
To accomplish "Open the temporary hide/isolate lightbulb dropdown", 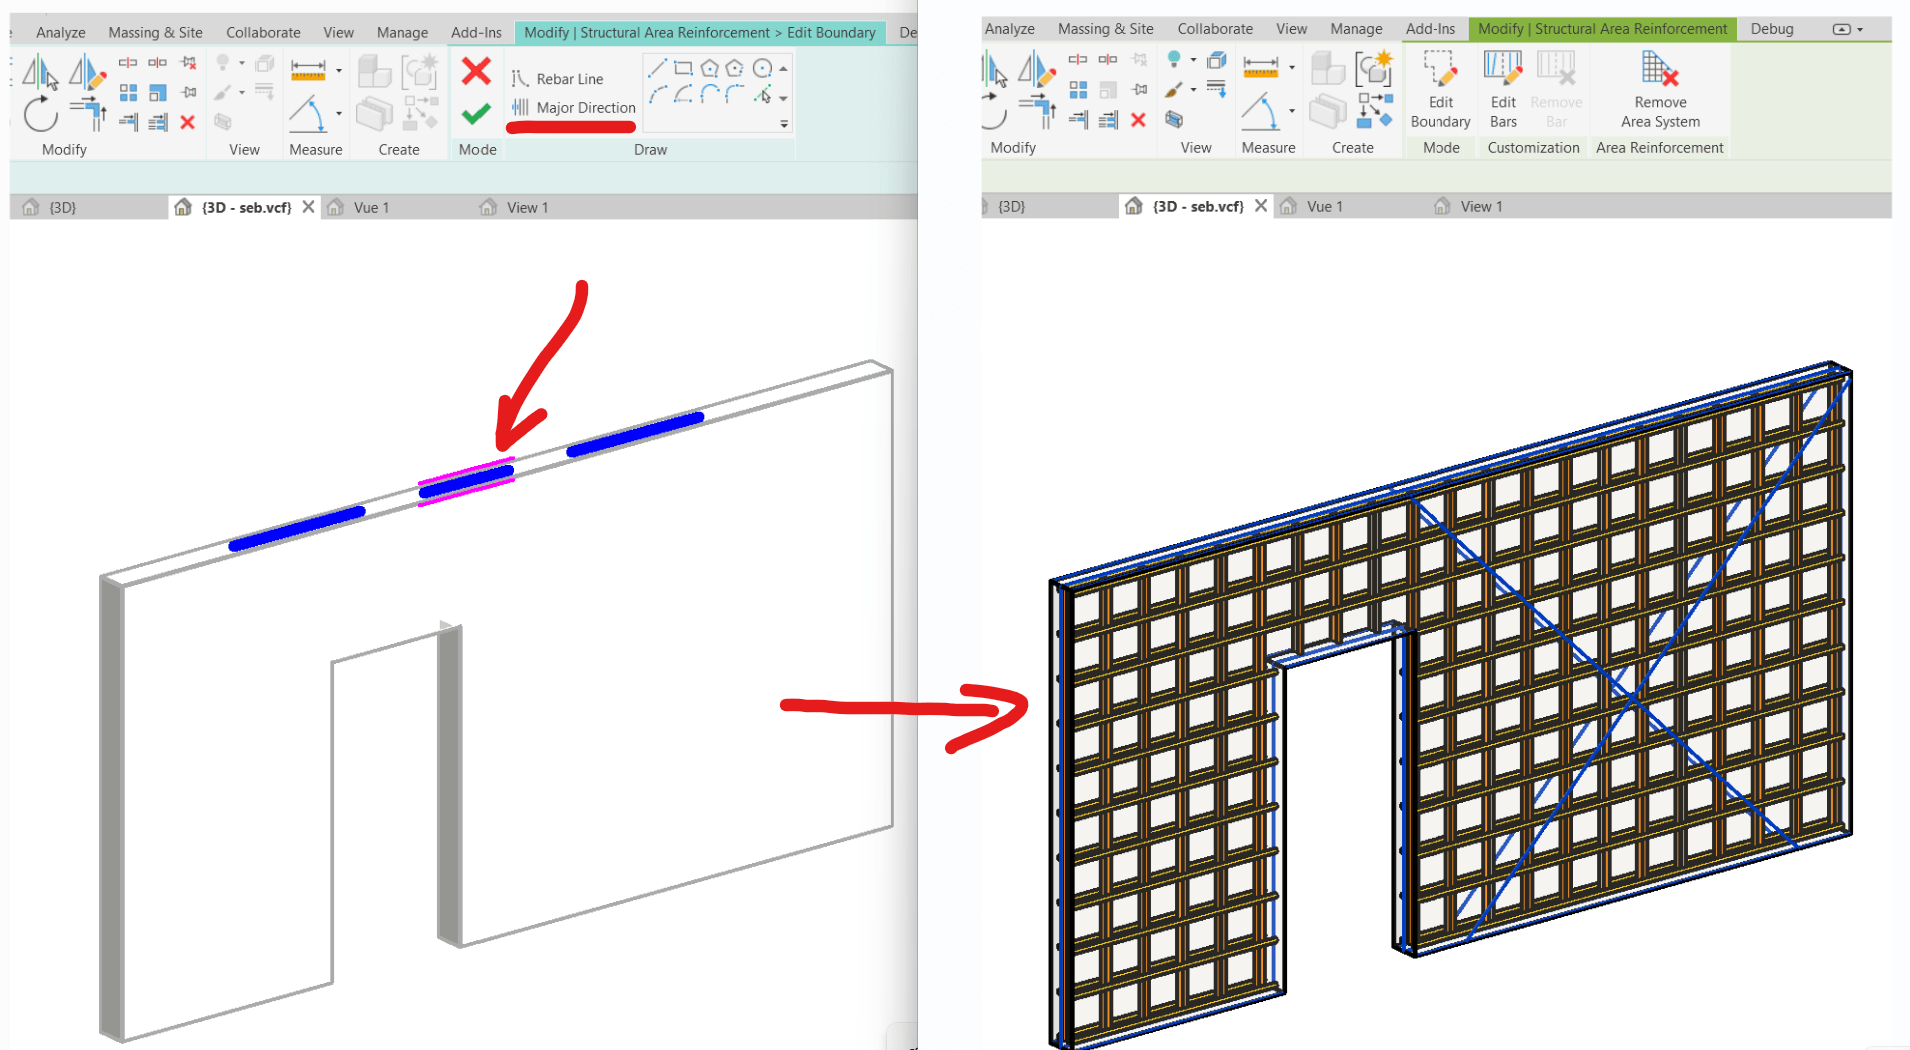I will 241,62.
